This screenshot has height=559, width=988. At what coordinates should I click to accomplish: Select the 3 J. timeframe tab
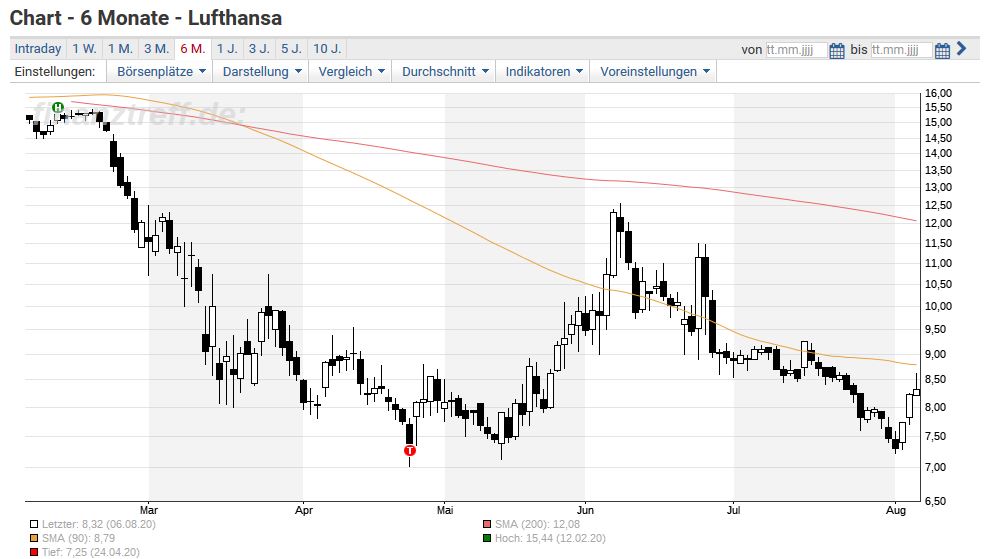tap(259, 49)
